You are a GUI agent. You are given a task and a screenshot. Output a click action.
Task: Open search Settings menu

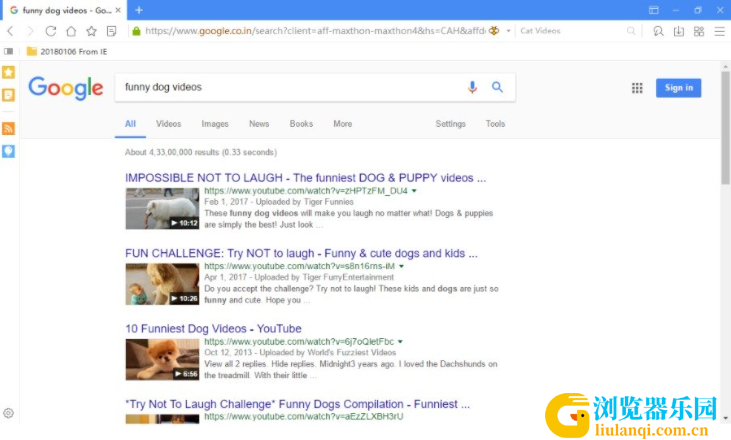coord(450,124)
